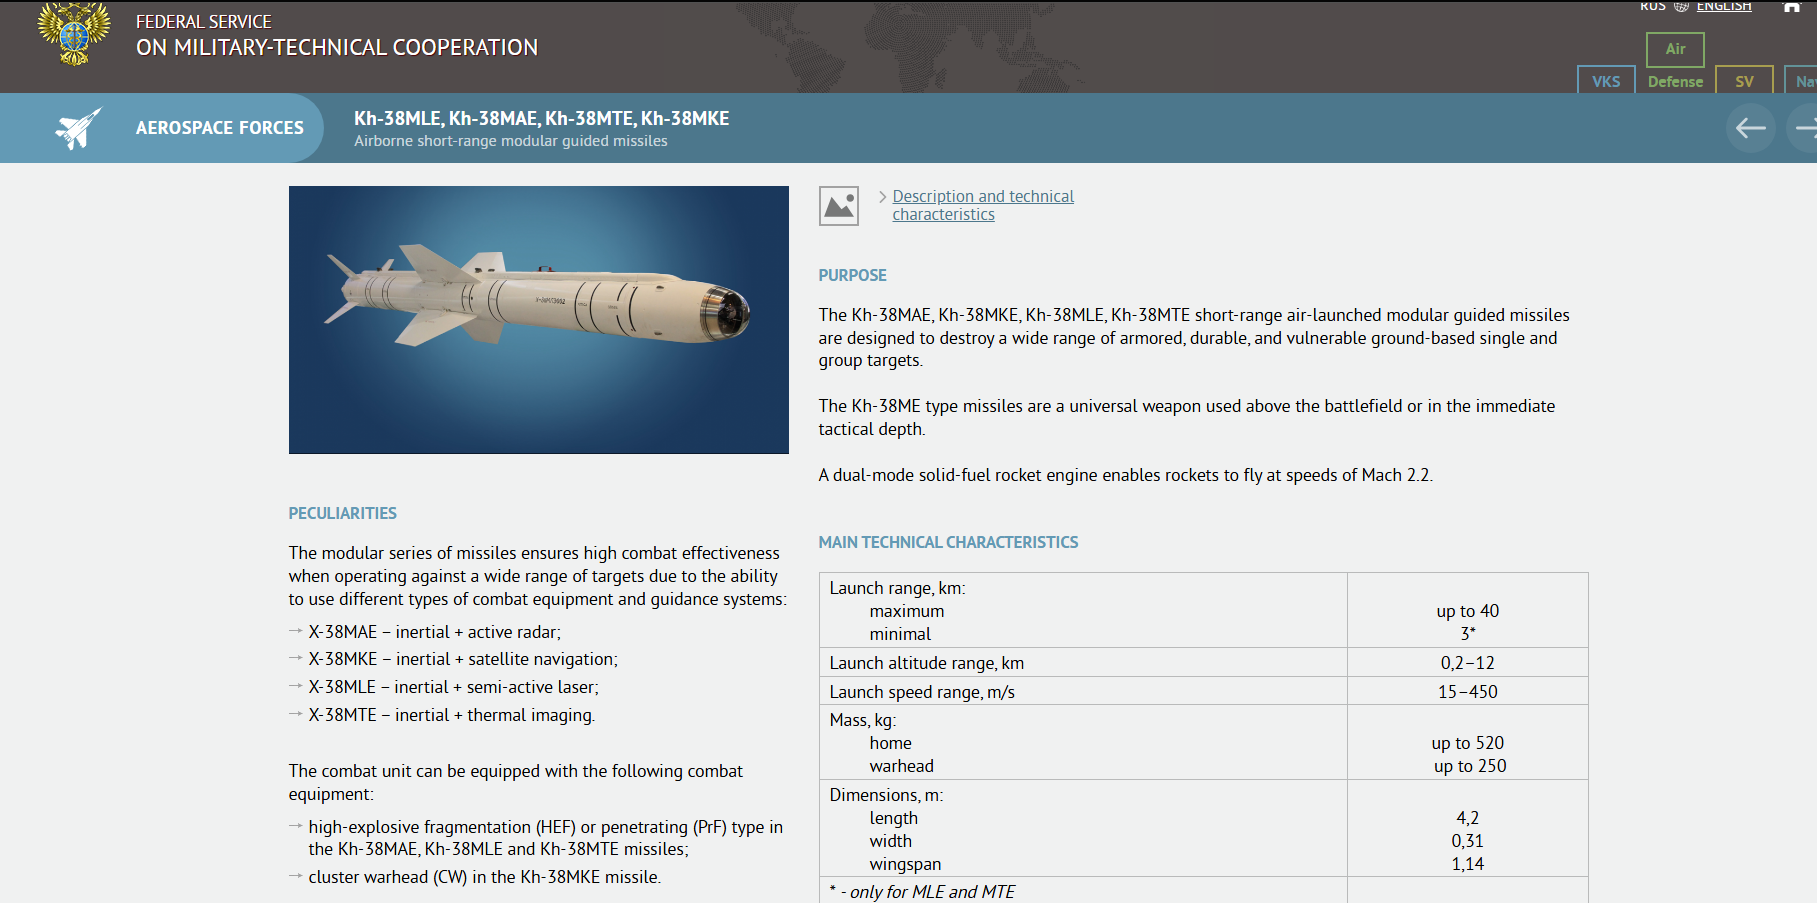Expand chevron beside Description and technical characteristics
1817x903 pixels.
click(882, 197)
